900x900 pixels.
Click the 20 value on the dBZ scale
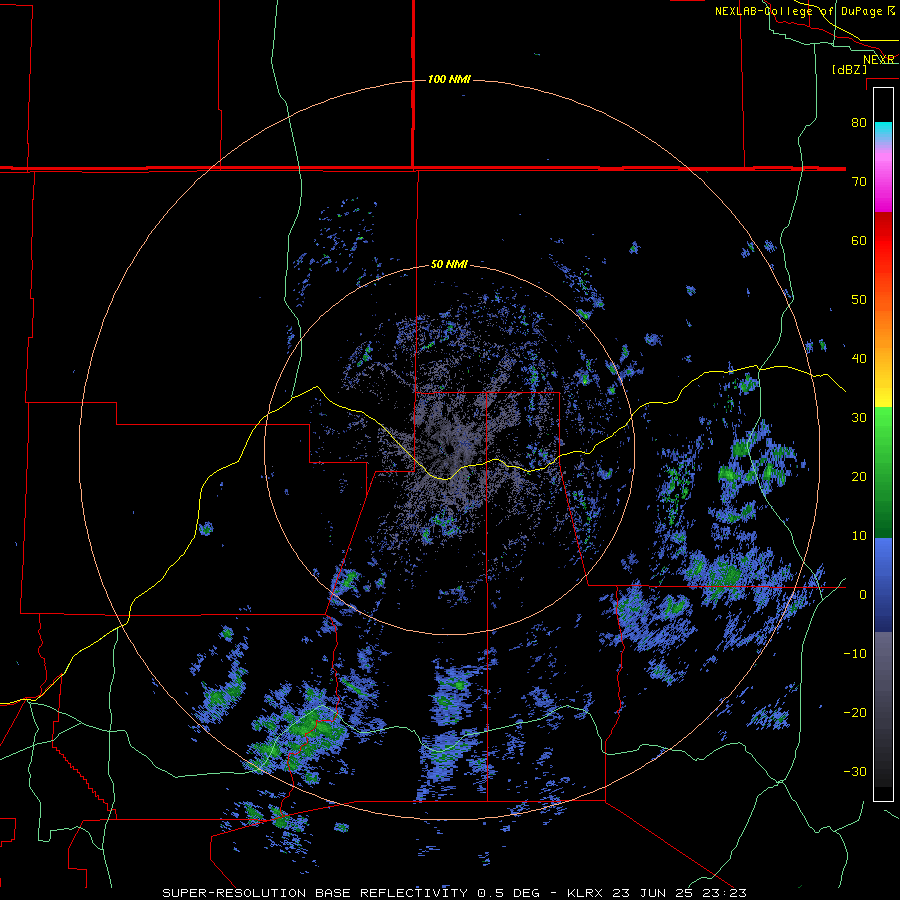pos(859,477)
